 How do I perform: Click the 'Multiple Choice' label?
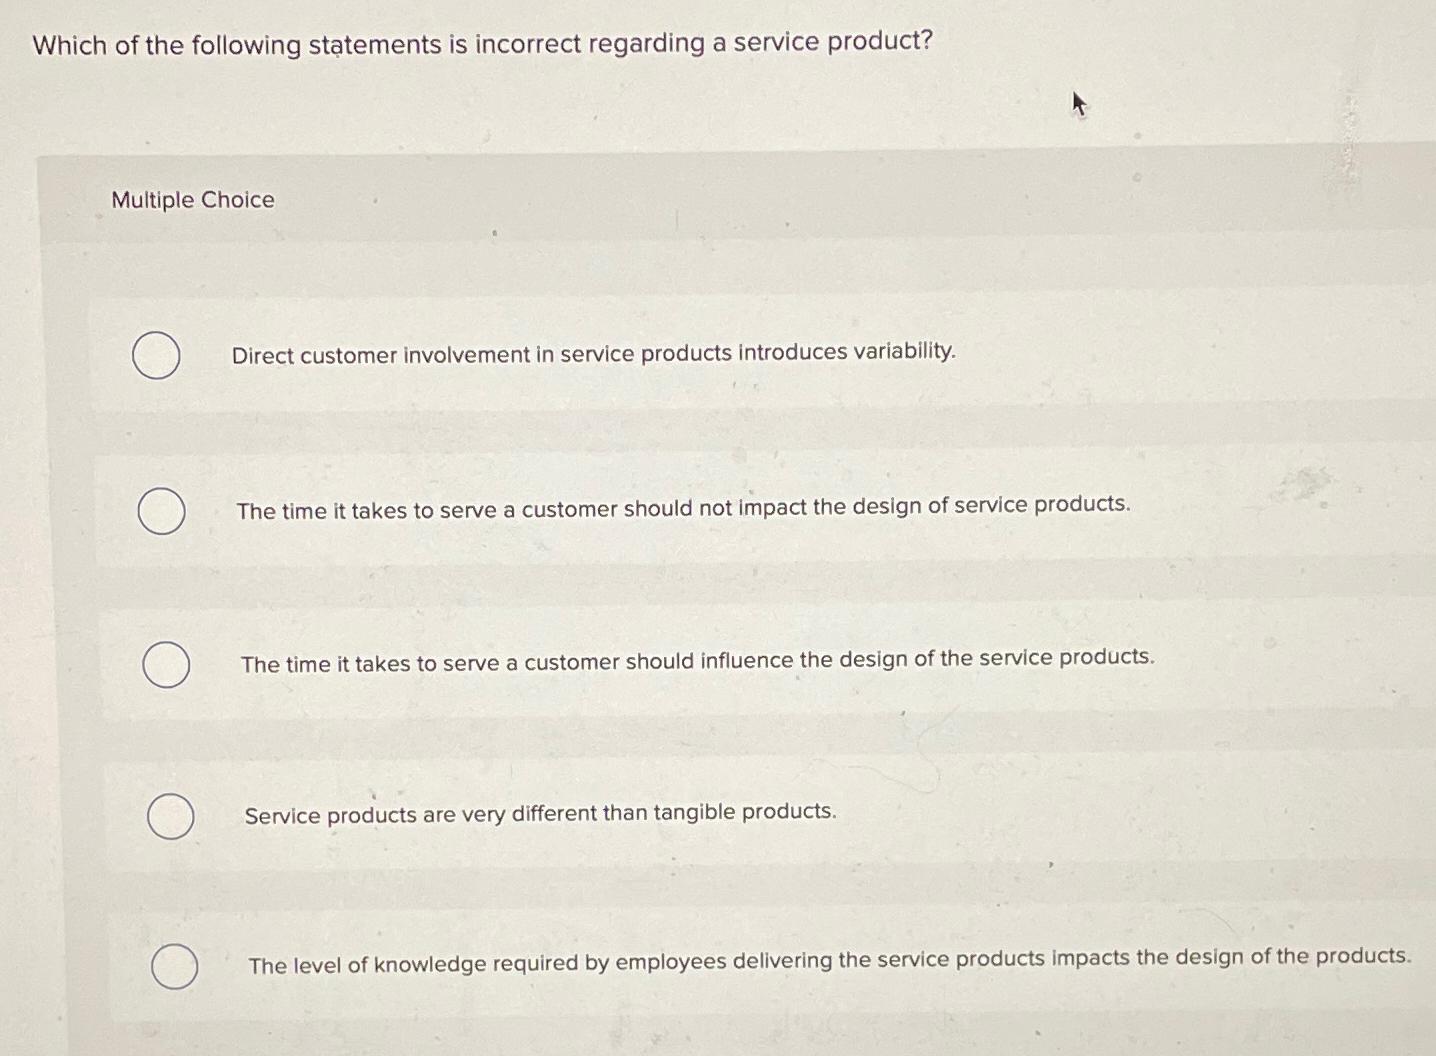[x=192, y=199]
